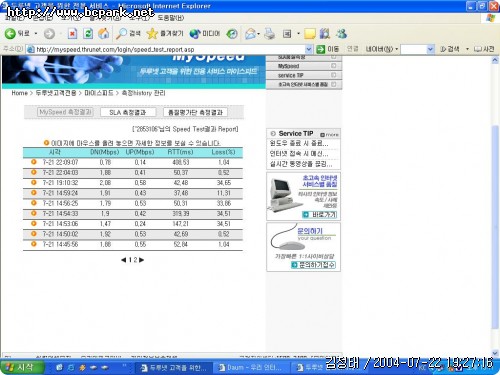Click the Mail envelope toolbar icon
Screen dimensions: 500x375
(250, 33)
